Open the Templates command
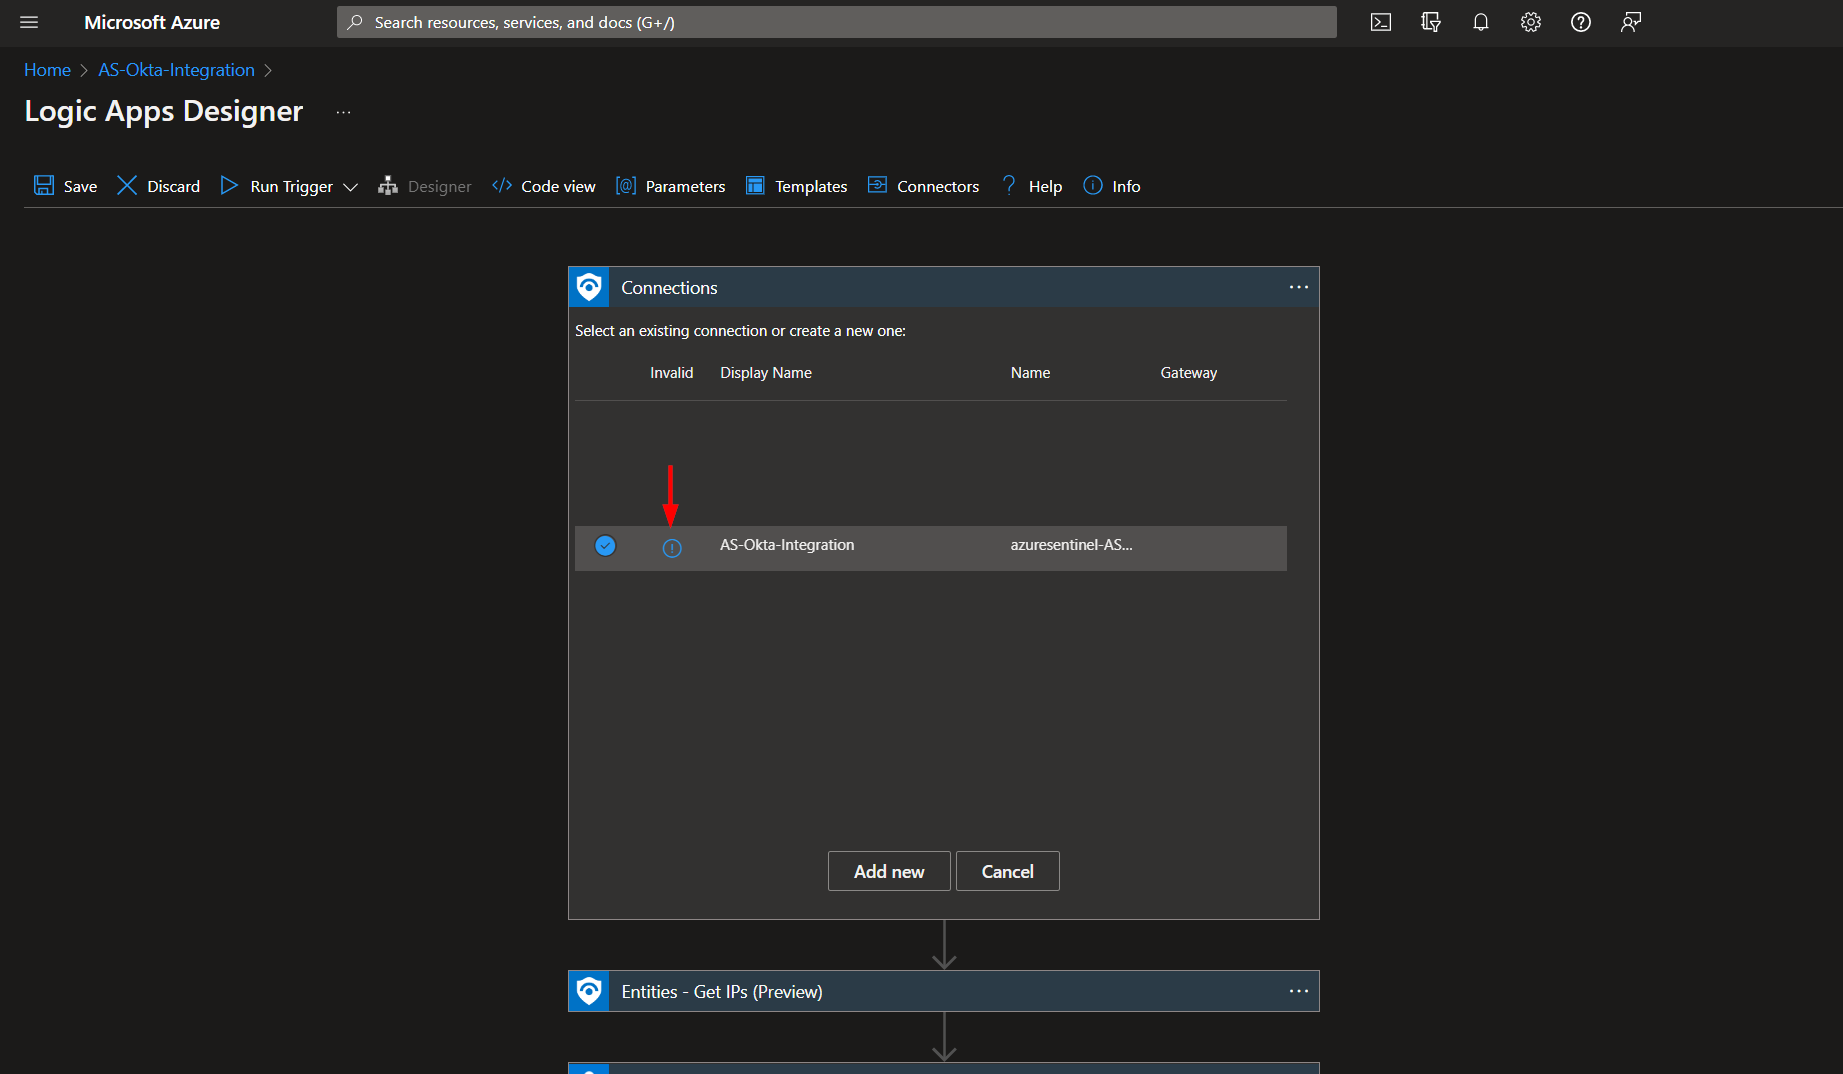1843x1074 pixels. 796,186
